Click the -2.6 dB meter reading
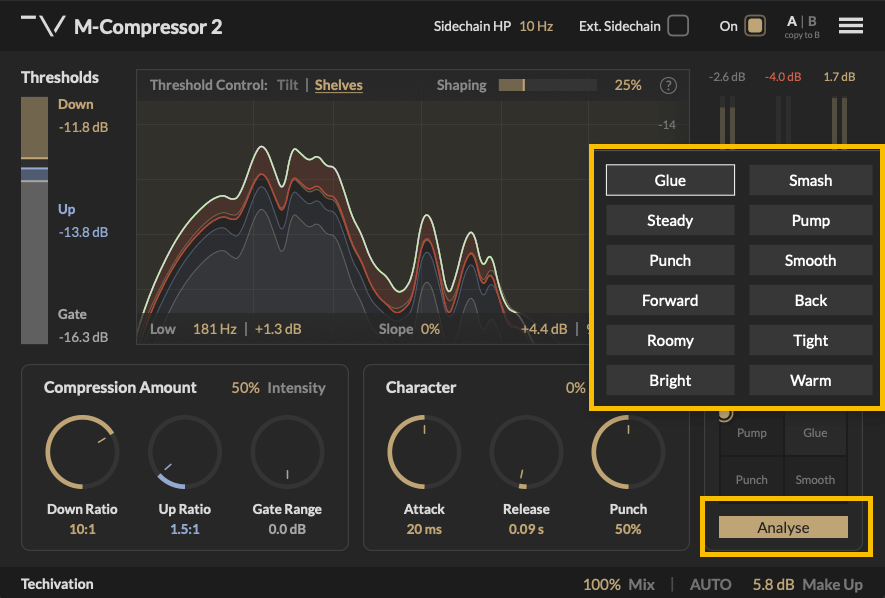The height and width of the screenshot is (598, 885). pos(727,77)
